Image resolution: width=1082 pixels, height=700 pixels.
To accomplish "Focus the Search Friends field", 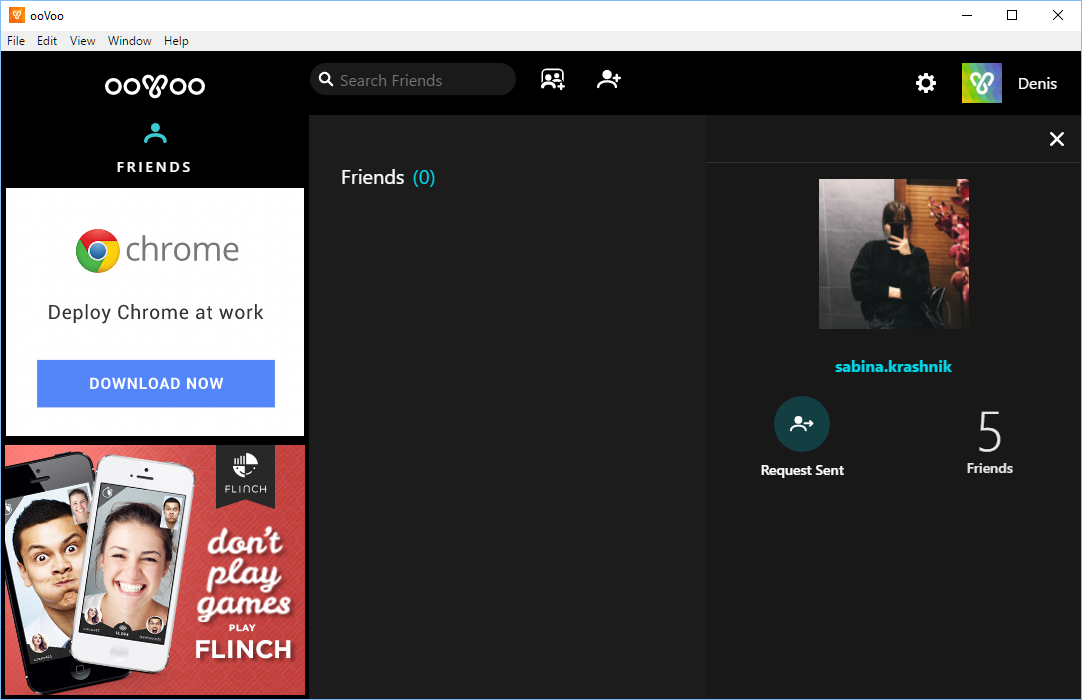I will 413,79.
